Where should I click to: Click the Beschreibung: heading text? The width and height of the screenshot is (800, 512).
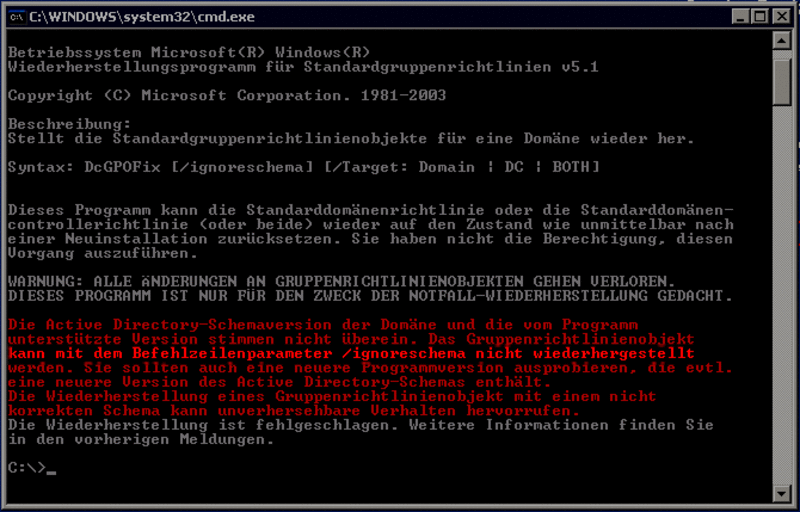[69, 124]
